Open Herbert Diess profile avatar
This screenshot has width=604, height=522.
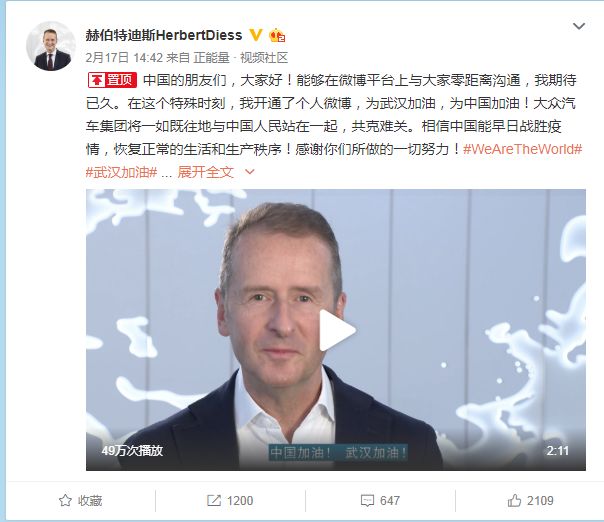point(50,46)
